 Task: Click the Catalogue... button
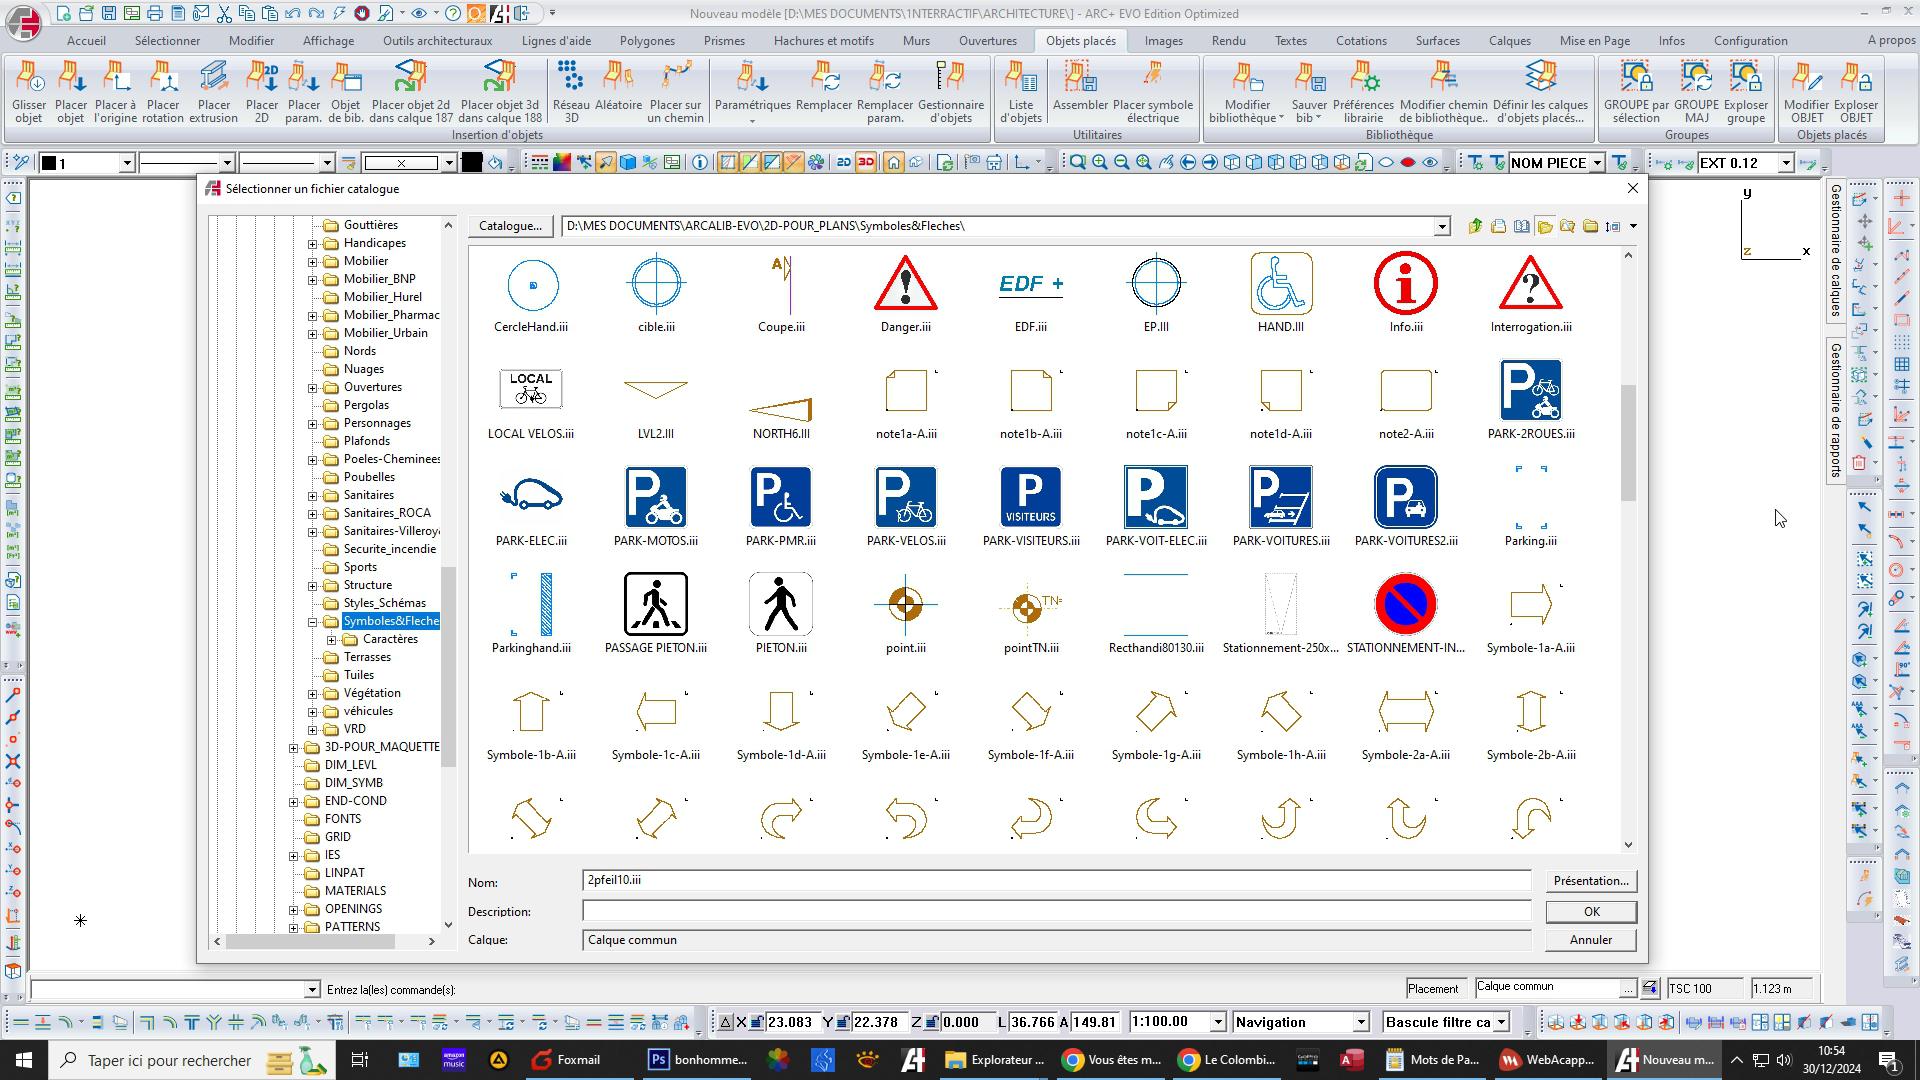pyautogui.click(x=510, y=226)
